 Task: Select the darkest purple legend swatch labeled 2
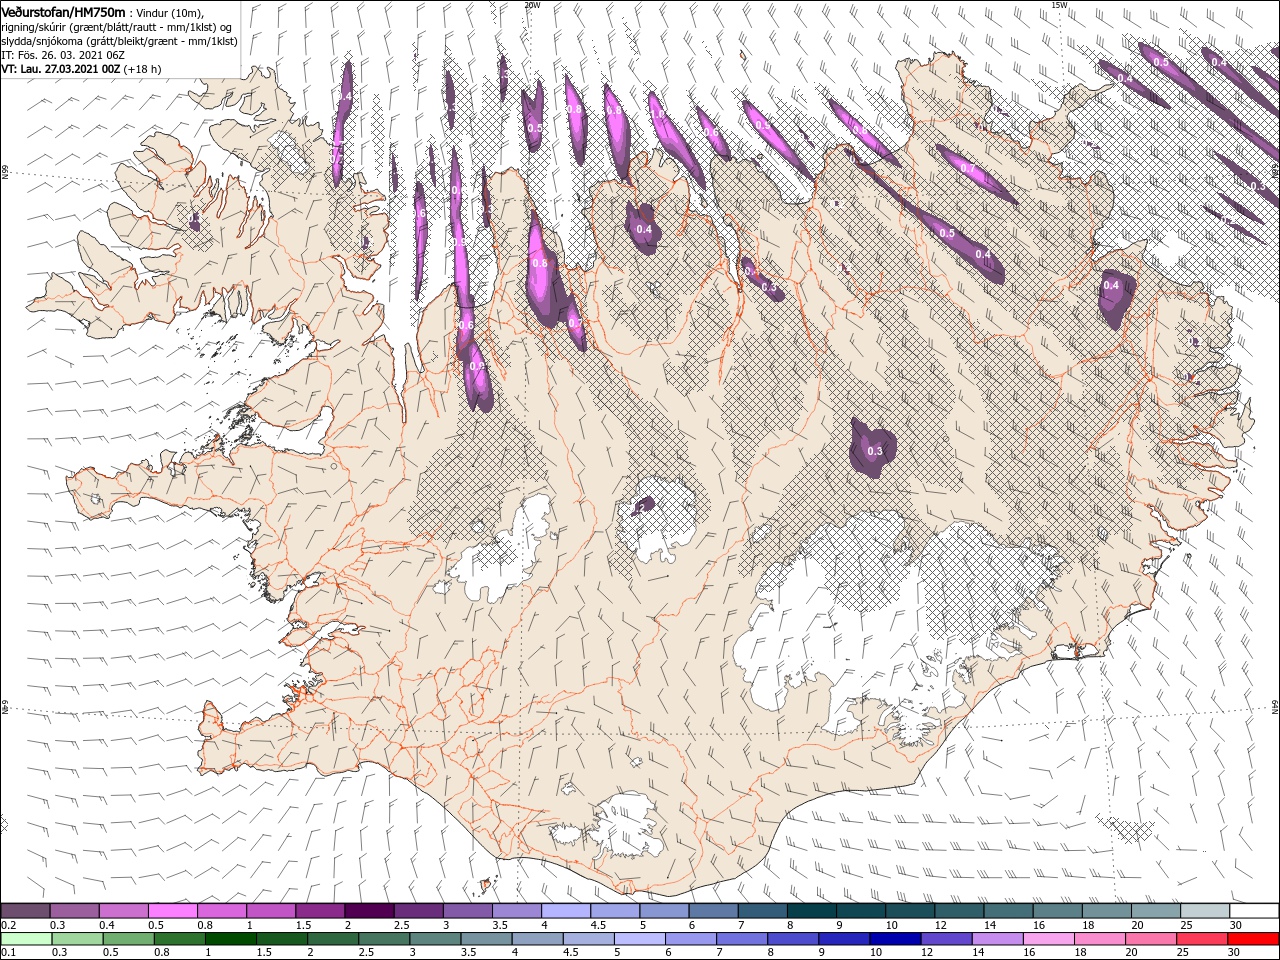tap(369, 911)
